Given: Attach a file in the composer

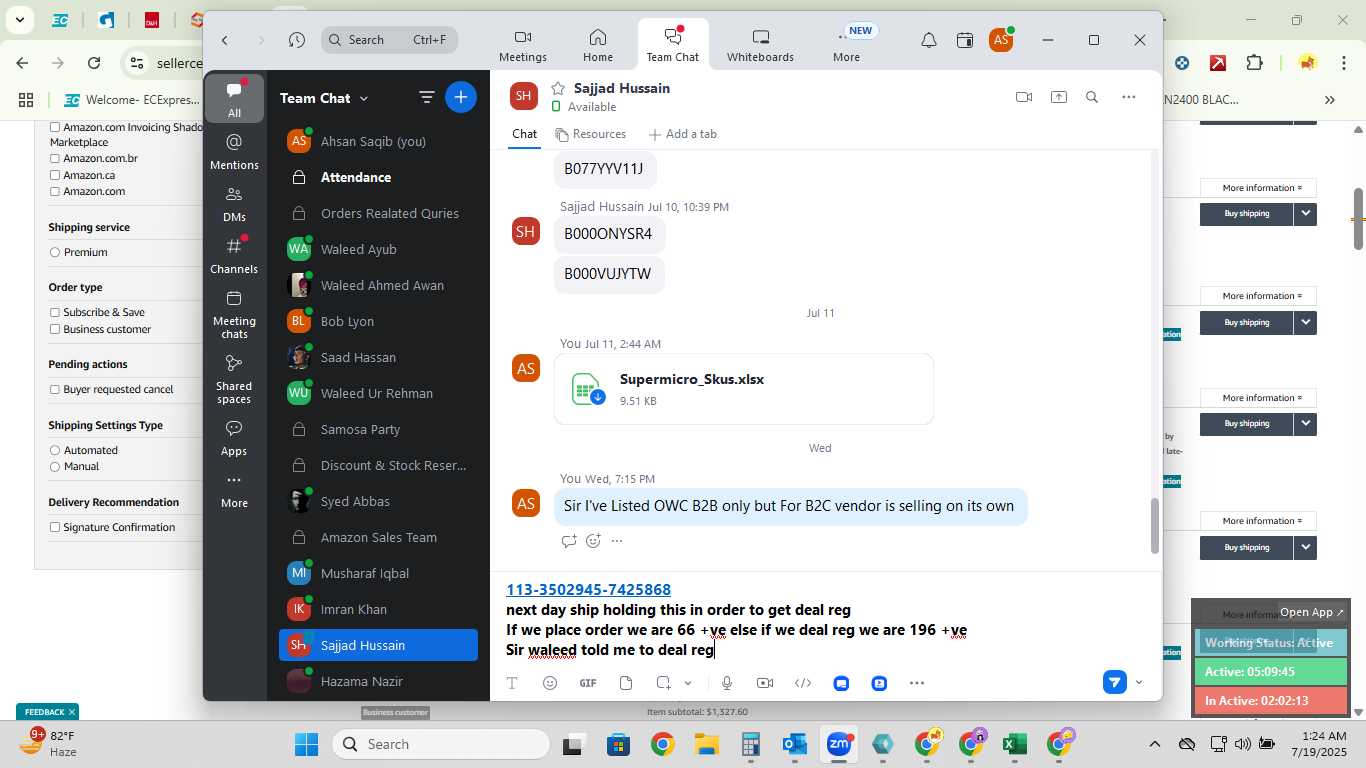Looking at the screenshot, I should (x=626, y=683).
